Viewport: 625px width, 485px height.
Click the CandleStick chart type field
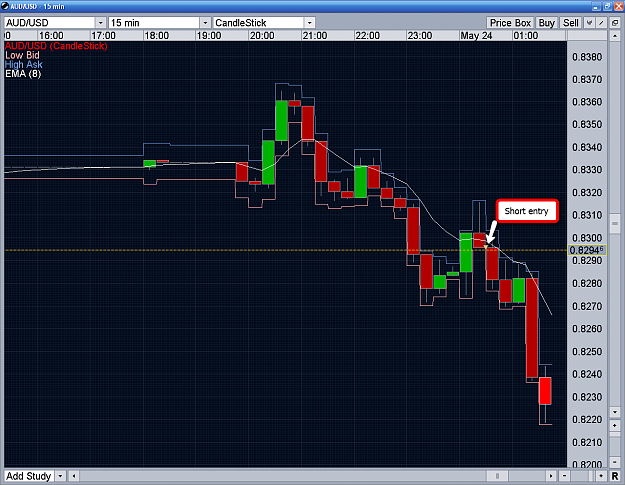click(x=259, y=23)
